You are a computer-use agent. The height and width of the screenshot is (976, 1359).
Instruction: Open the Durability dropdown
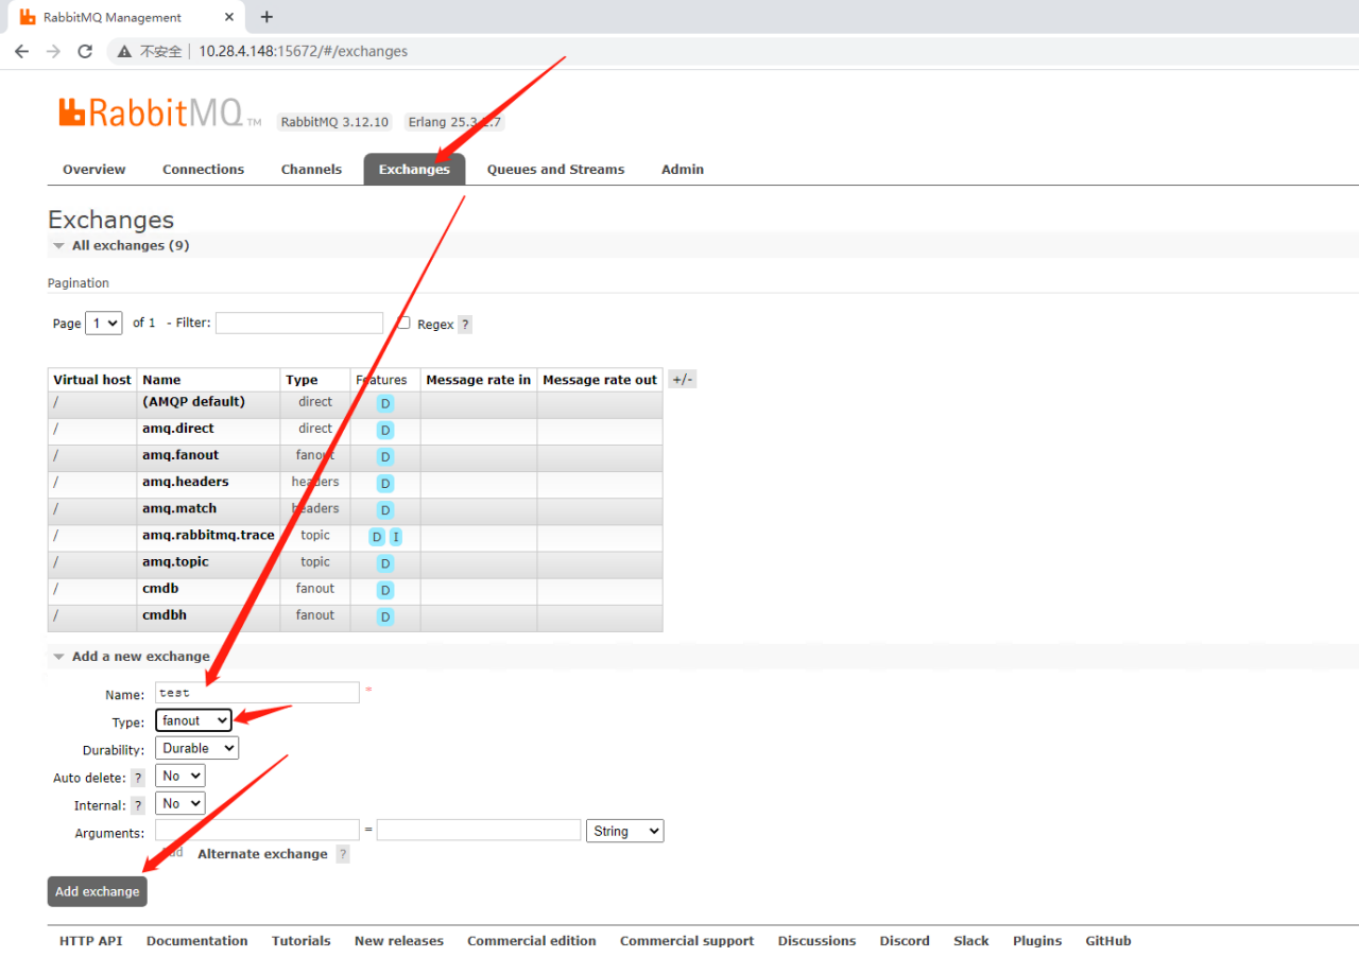197,748
